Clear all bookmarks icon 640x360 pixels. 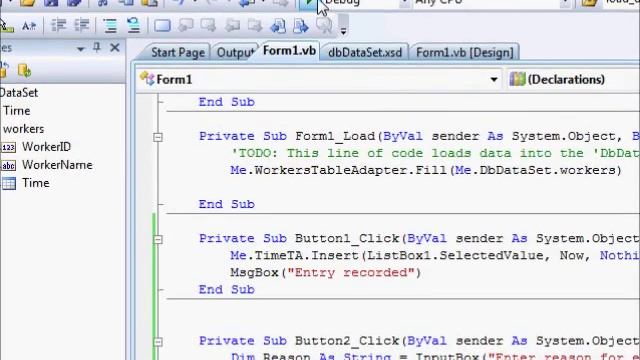pyautogui.click(x=324, y=26)
